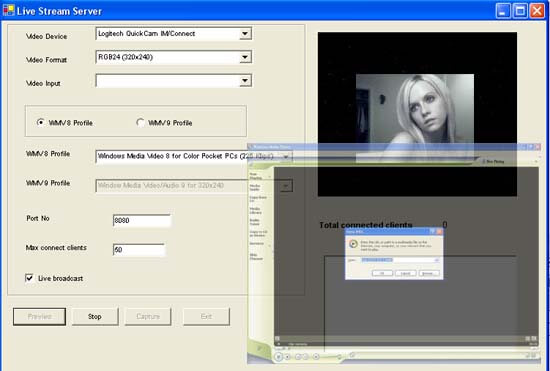The image size is (550, 371).
Task: Open Radio Tuner tab in Media Player
Action: click(255, 222)
